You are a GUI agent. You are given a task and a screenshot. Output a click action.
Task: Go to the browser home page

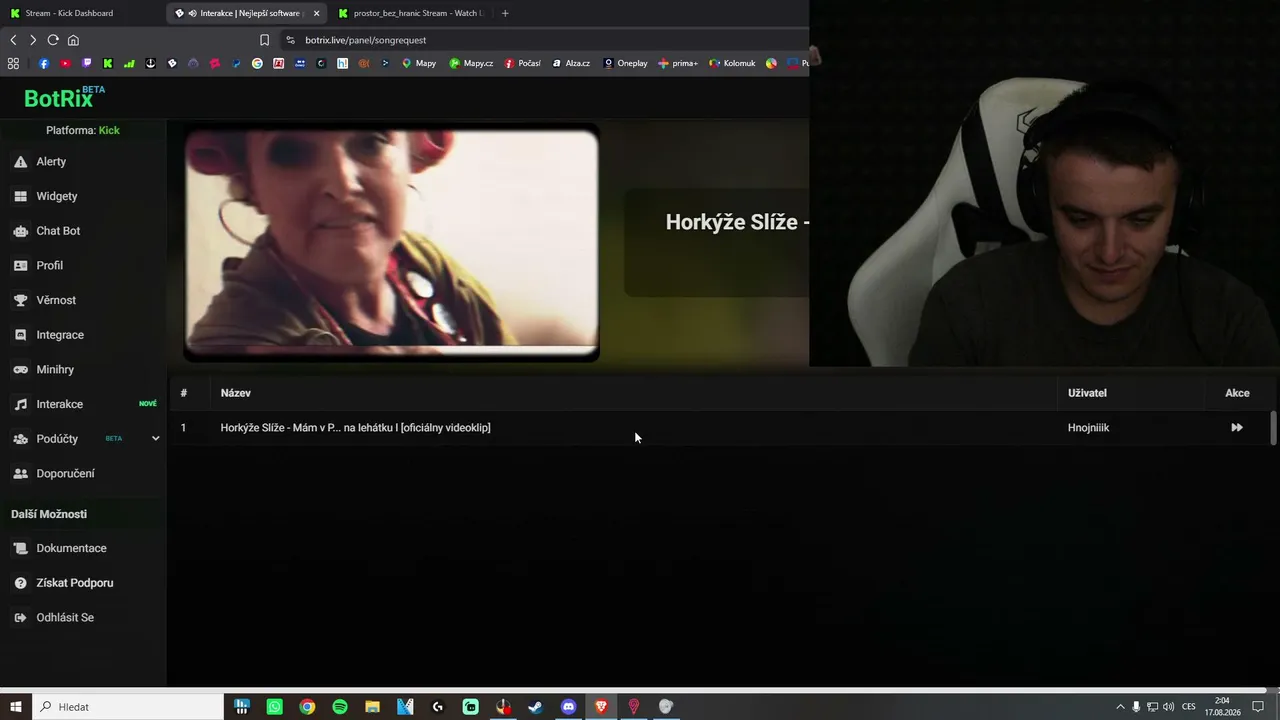73,40
